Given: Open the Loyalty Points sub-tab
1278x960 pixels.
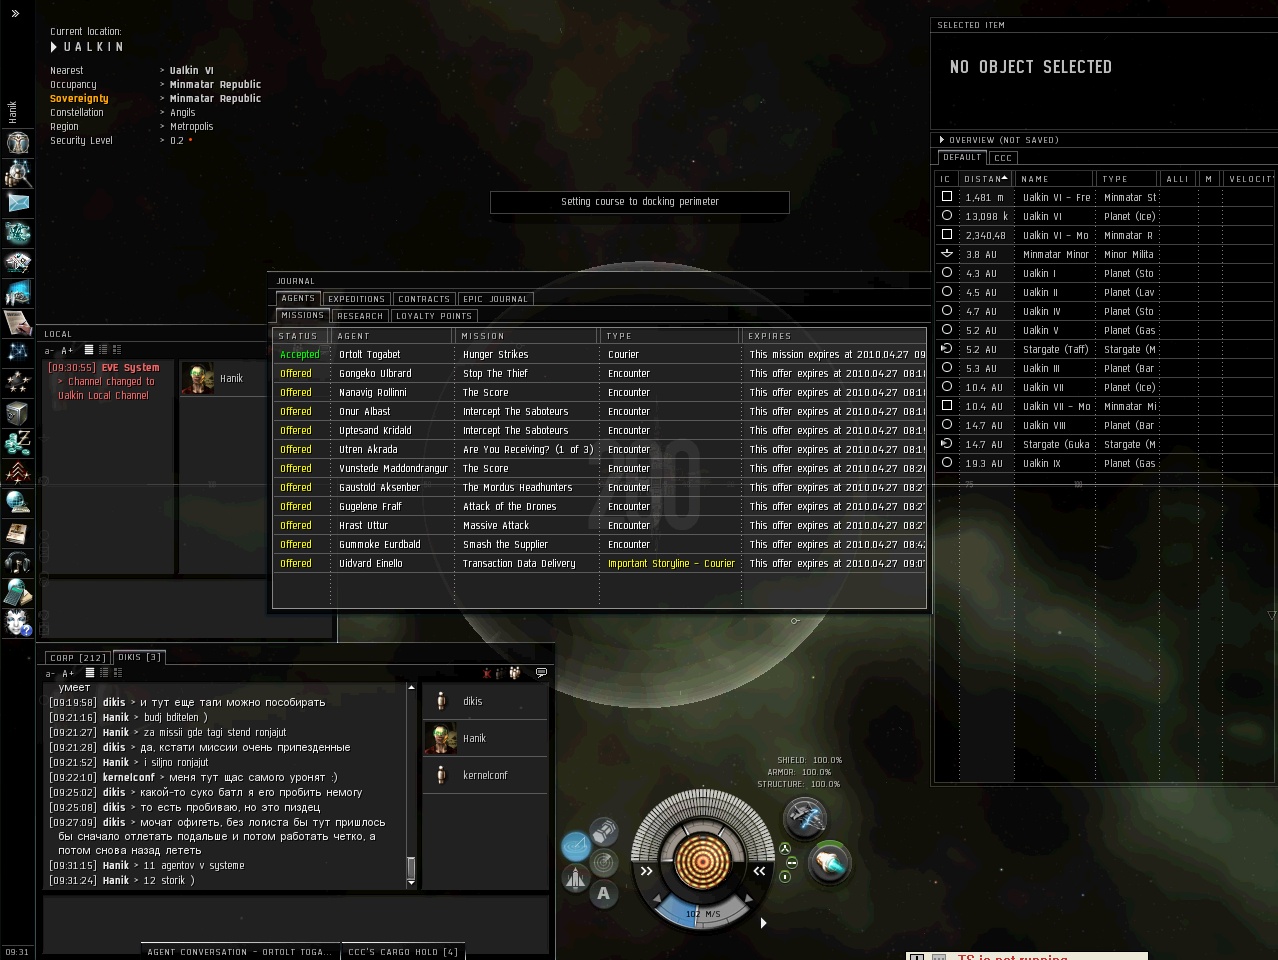Looking at the screenshot, I should tap(434, 316).
